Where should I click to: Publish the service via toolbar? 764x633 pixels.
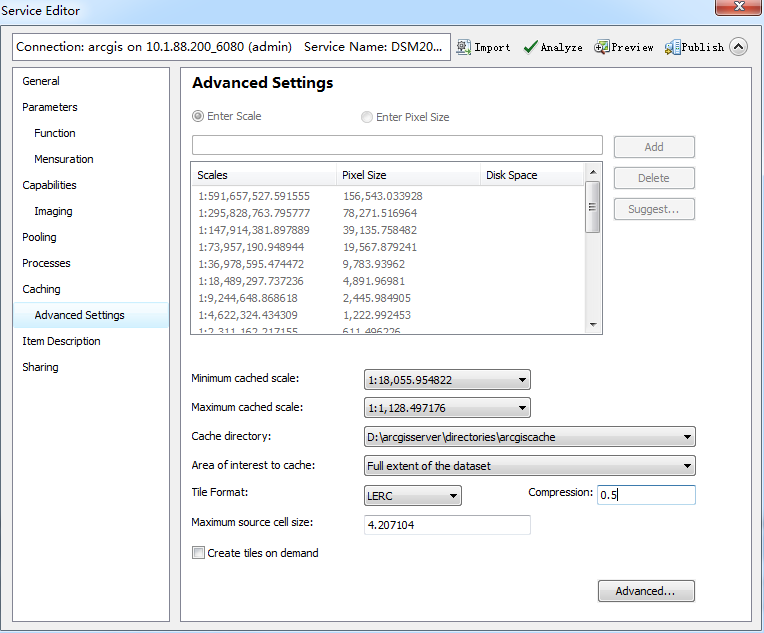(694, 47)
